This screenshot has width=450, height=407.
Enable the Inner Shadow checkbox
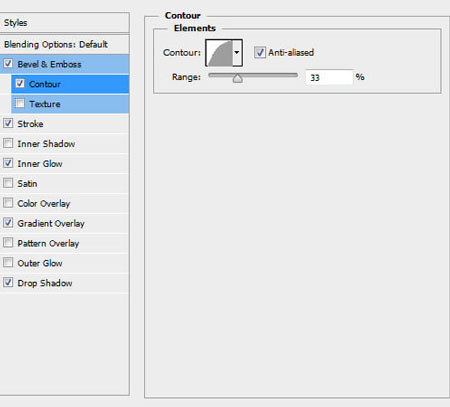pos(8,143)
